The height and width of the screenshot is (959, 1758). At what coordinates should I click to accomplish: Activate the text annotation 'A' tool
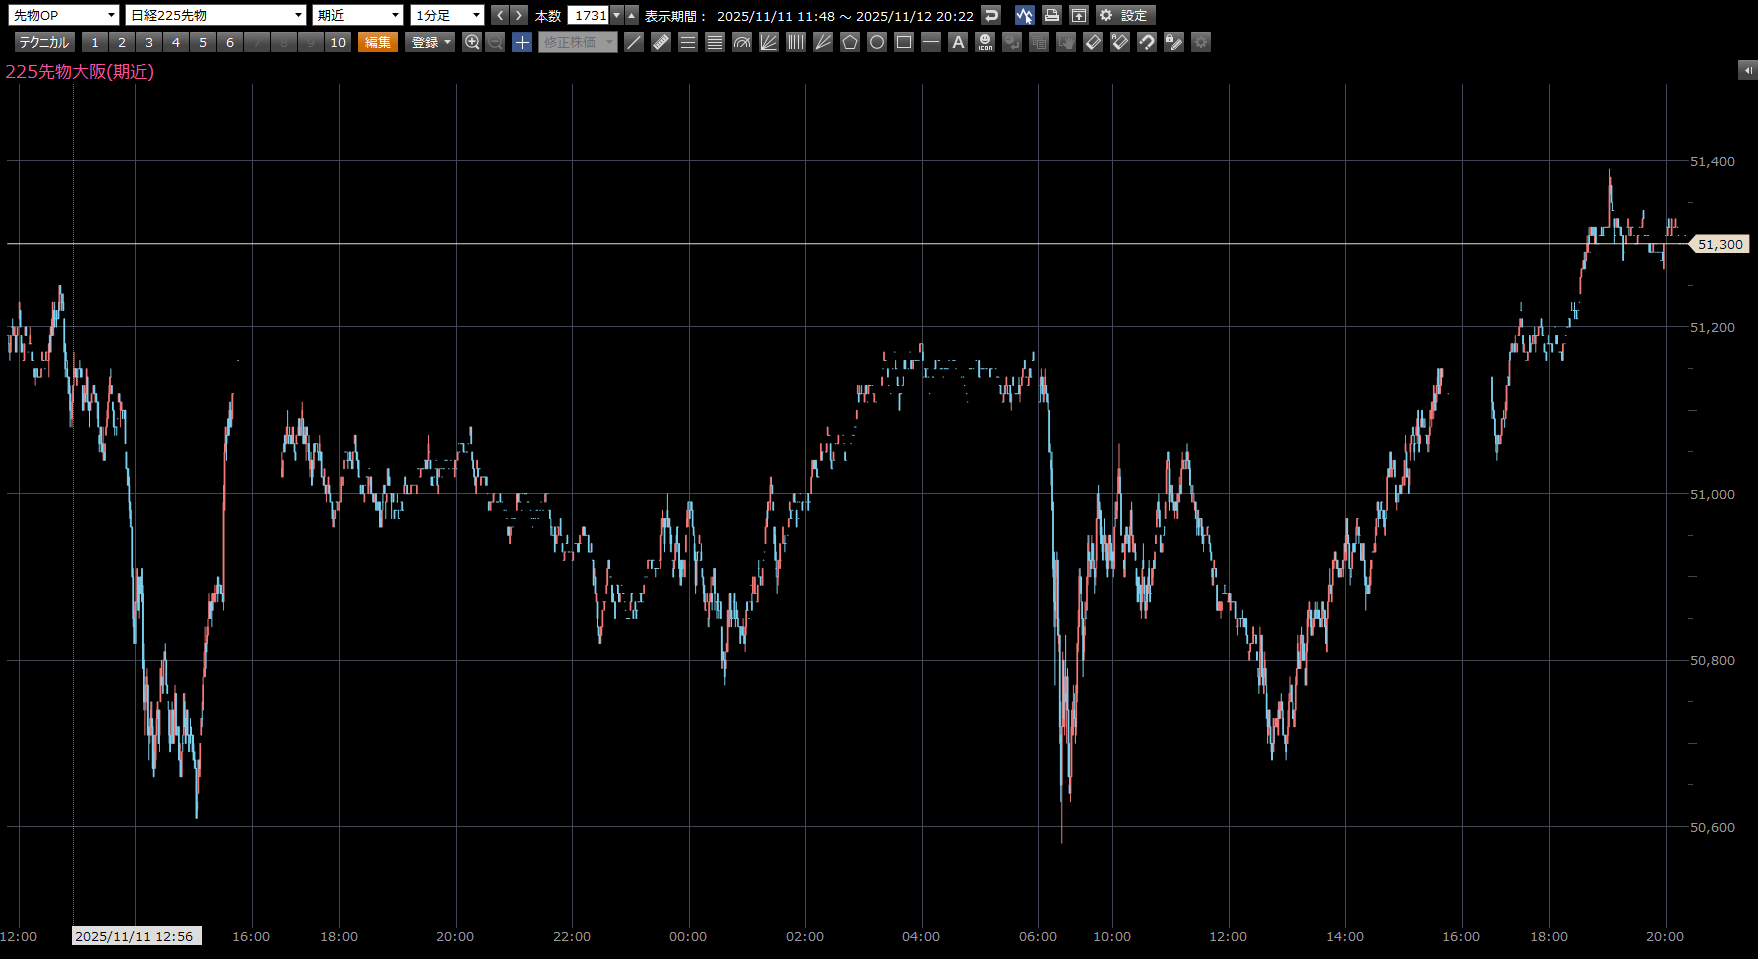coord(958,42)
